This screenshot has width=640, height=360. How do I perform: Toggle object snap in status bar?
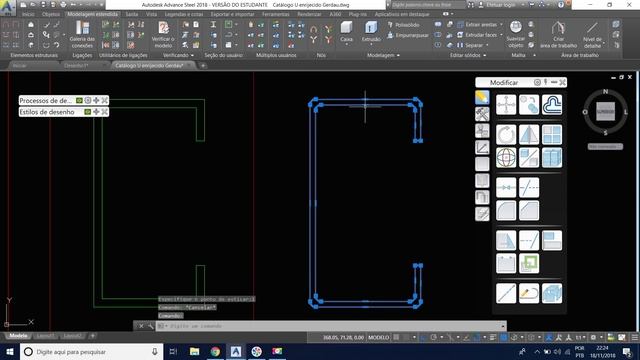476,337
